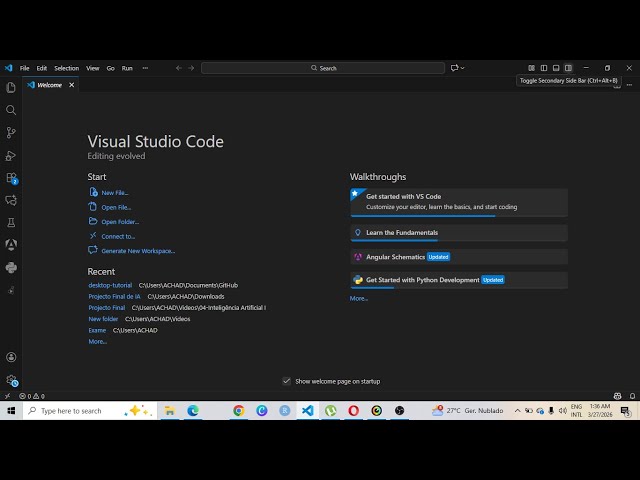640x480 pixels.
Task: Open Google Chrome from taskbar
Action: click(x=239, y=411)
